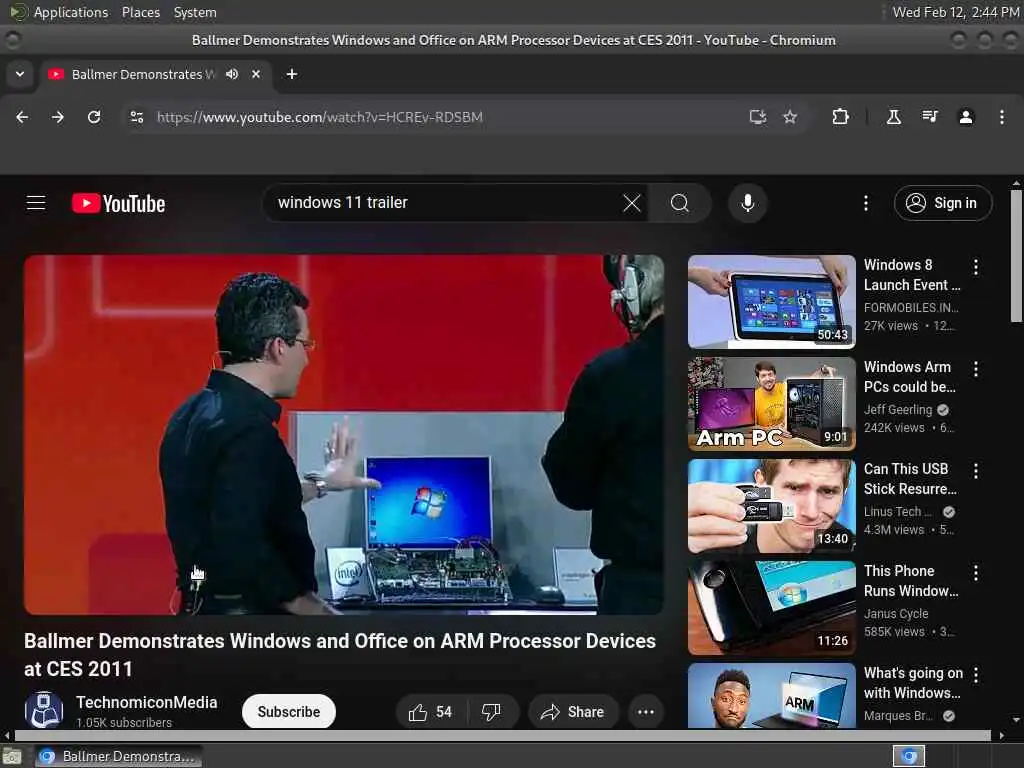The image size is (1024, 768).
Task: Open Chromium three-dot main menu
Action: tap(1002, 117)
